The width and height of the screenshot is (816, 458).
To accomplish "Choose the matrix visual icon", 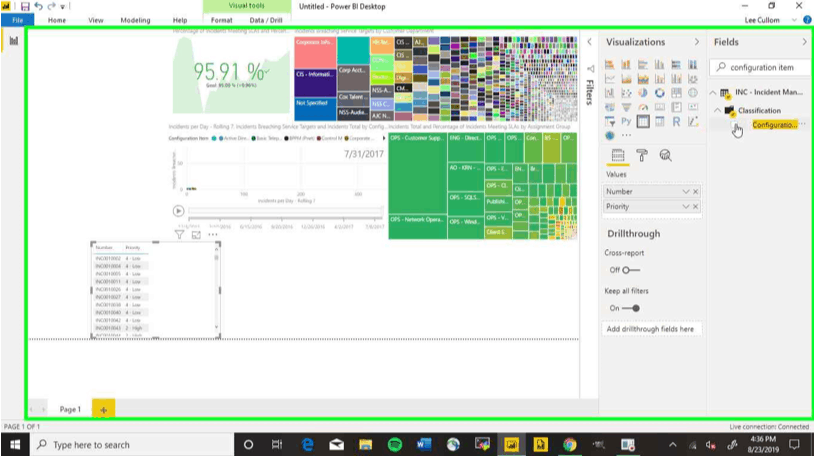I will pyautogui.click(x=659, y=121).
